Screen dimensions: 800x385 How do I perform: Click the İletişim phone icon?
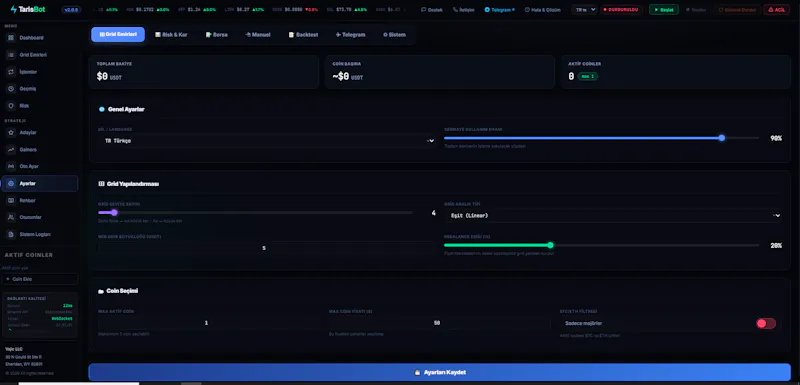tap(455, 10)
